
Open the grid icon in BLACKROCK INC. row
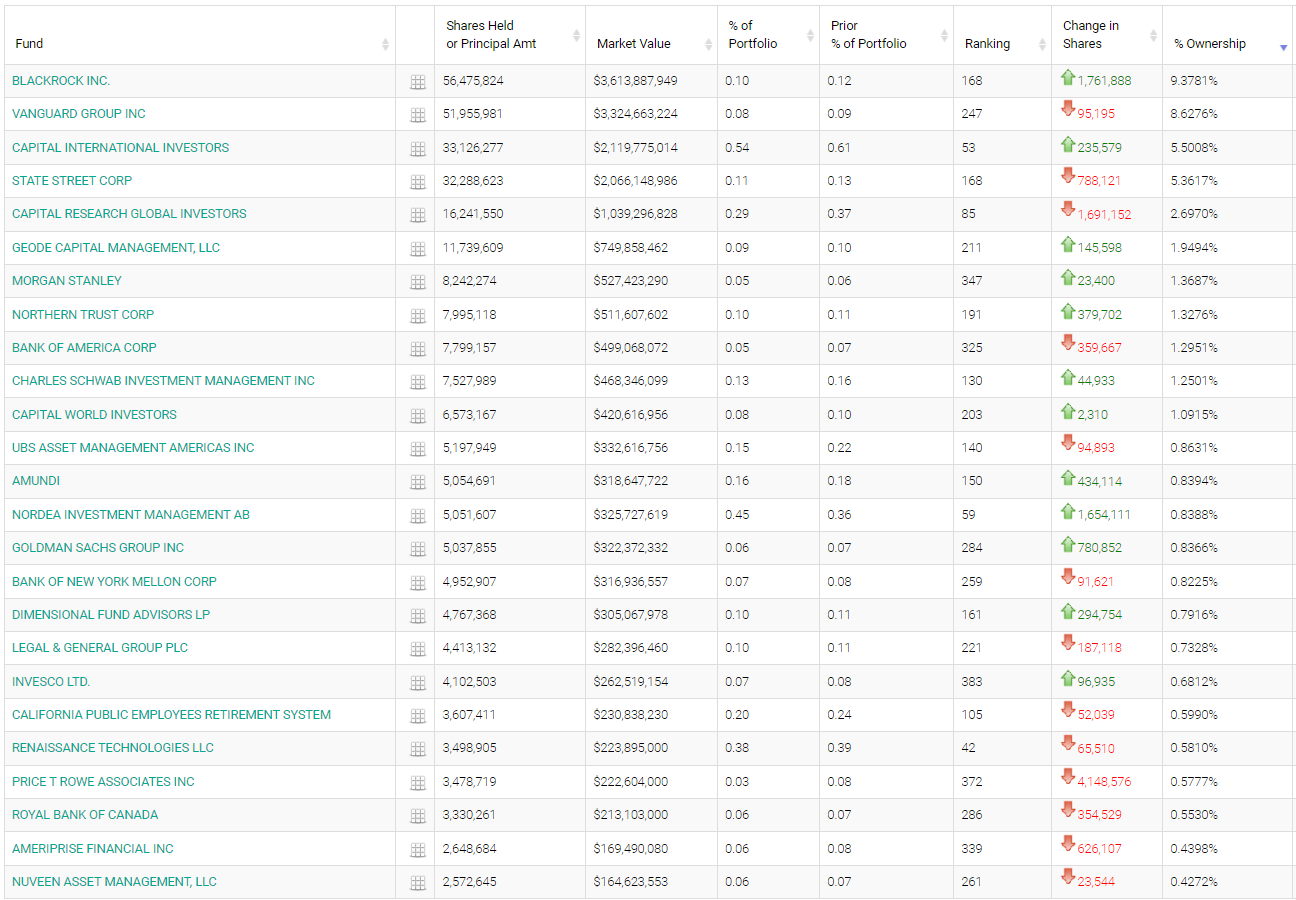[x=418, y=82]
